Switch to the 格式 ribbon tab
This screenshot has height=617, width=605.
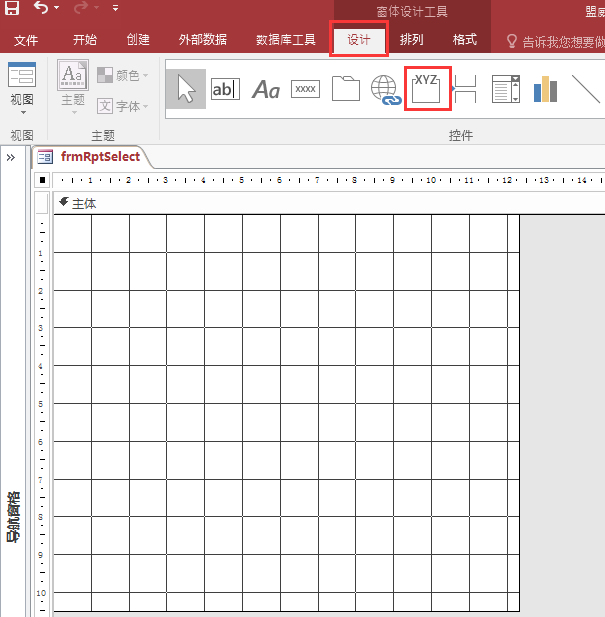pyautogui.click(x=465, y=40)
